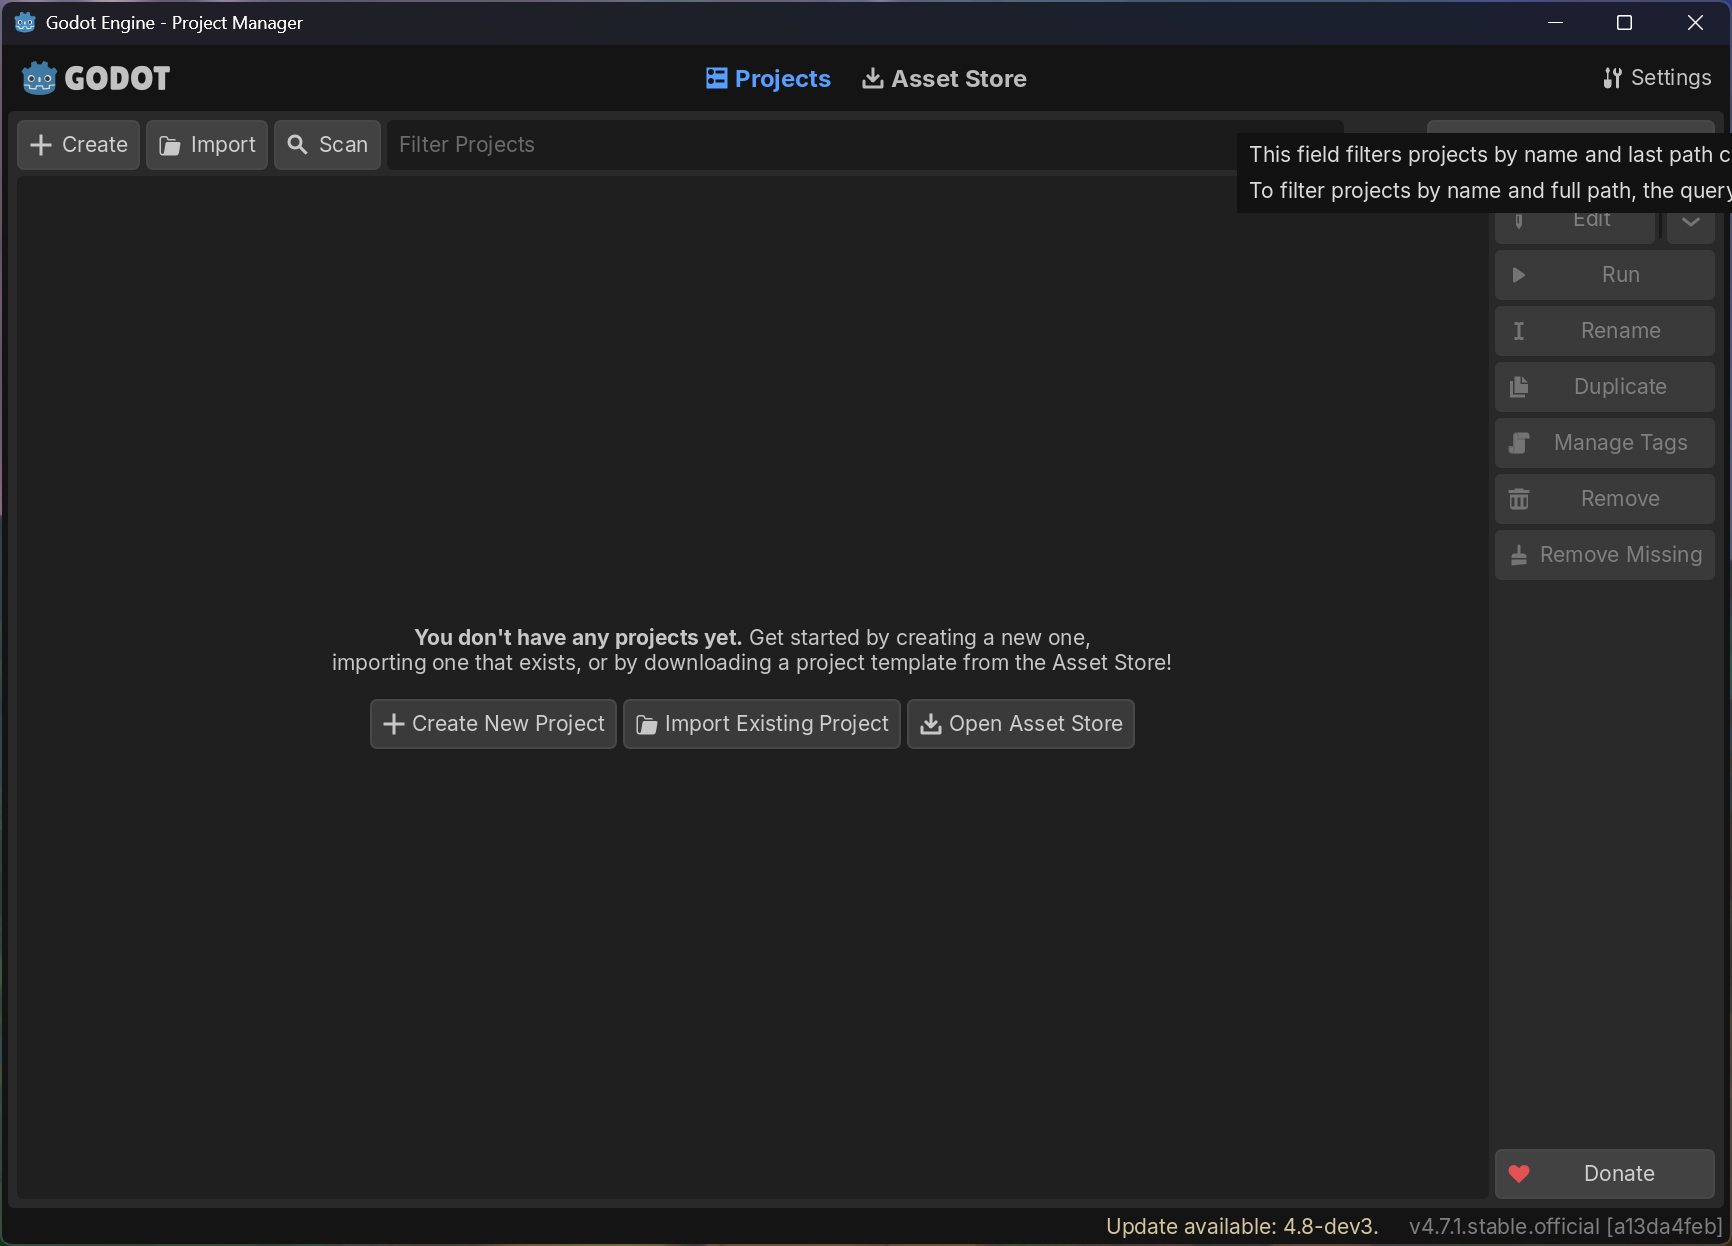The image size is (1732, 1246).
Task: Open the Asset Store tab
Action: coord(944,78)
